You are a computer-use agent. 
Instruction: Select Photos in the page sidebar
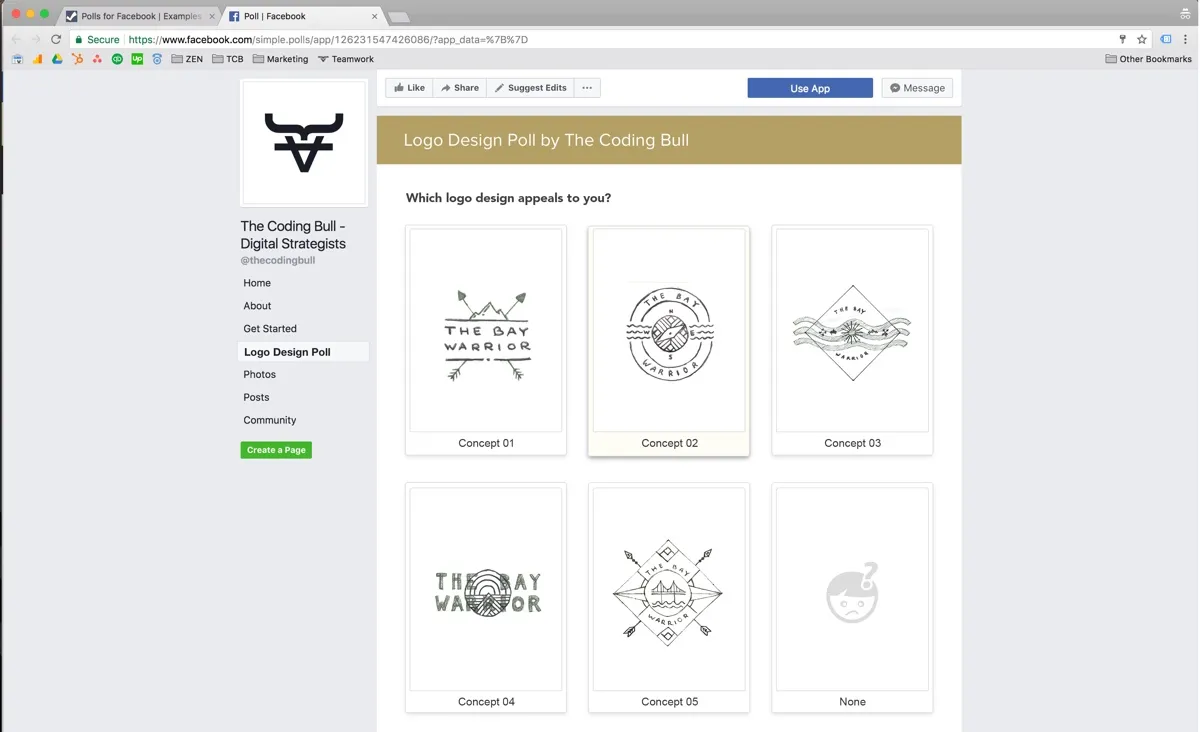tap(260, 374)
